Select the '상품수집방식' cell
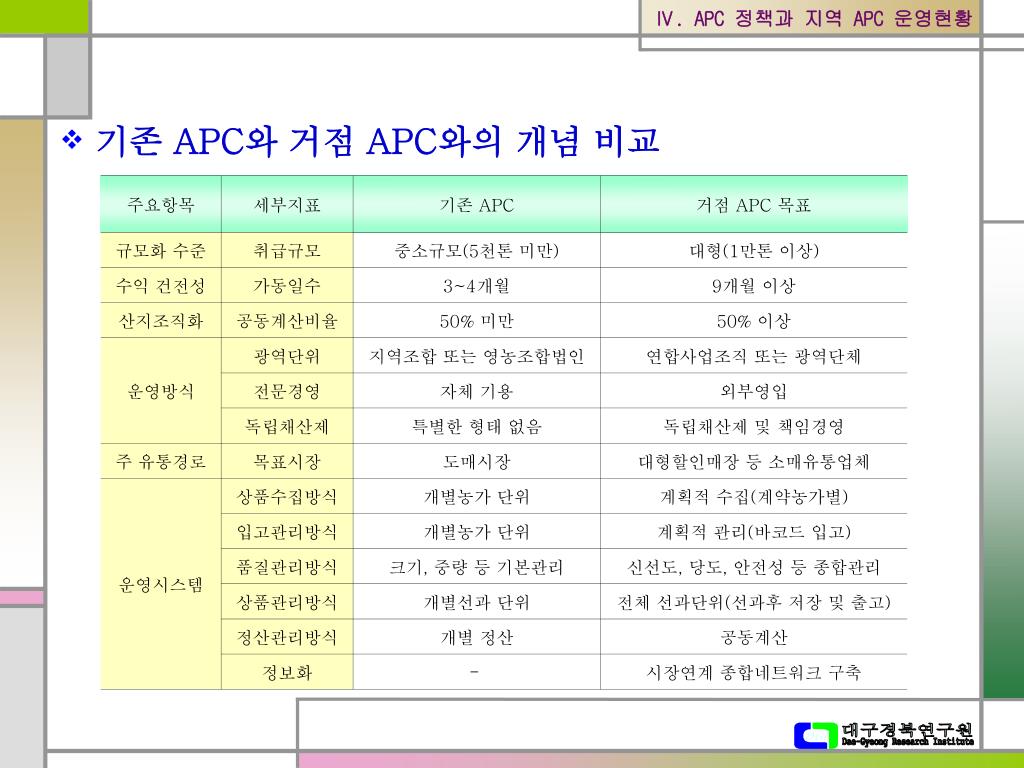This screenshot has width=1024, height=768. coord(287,496)
